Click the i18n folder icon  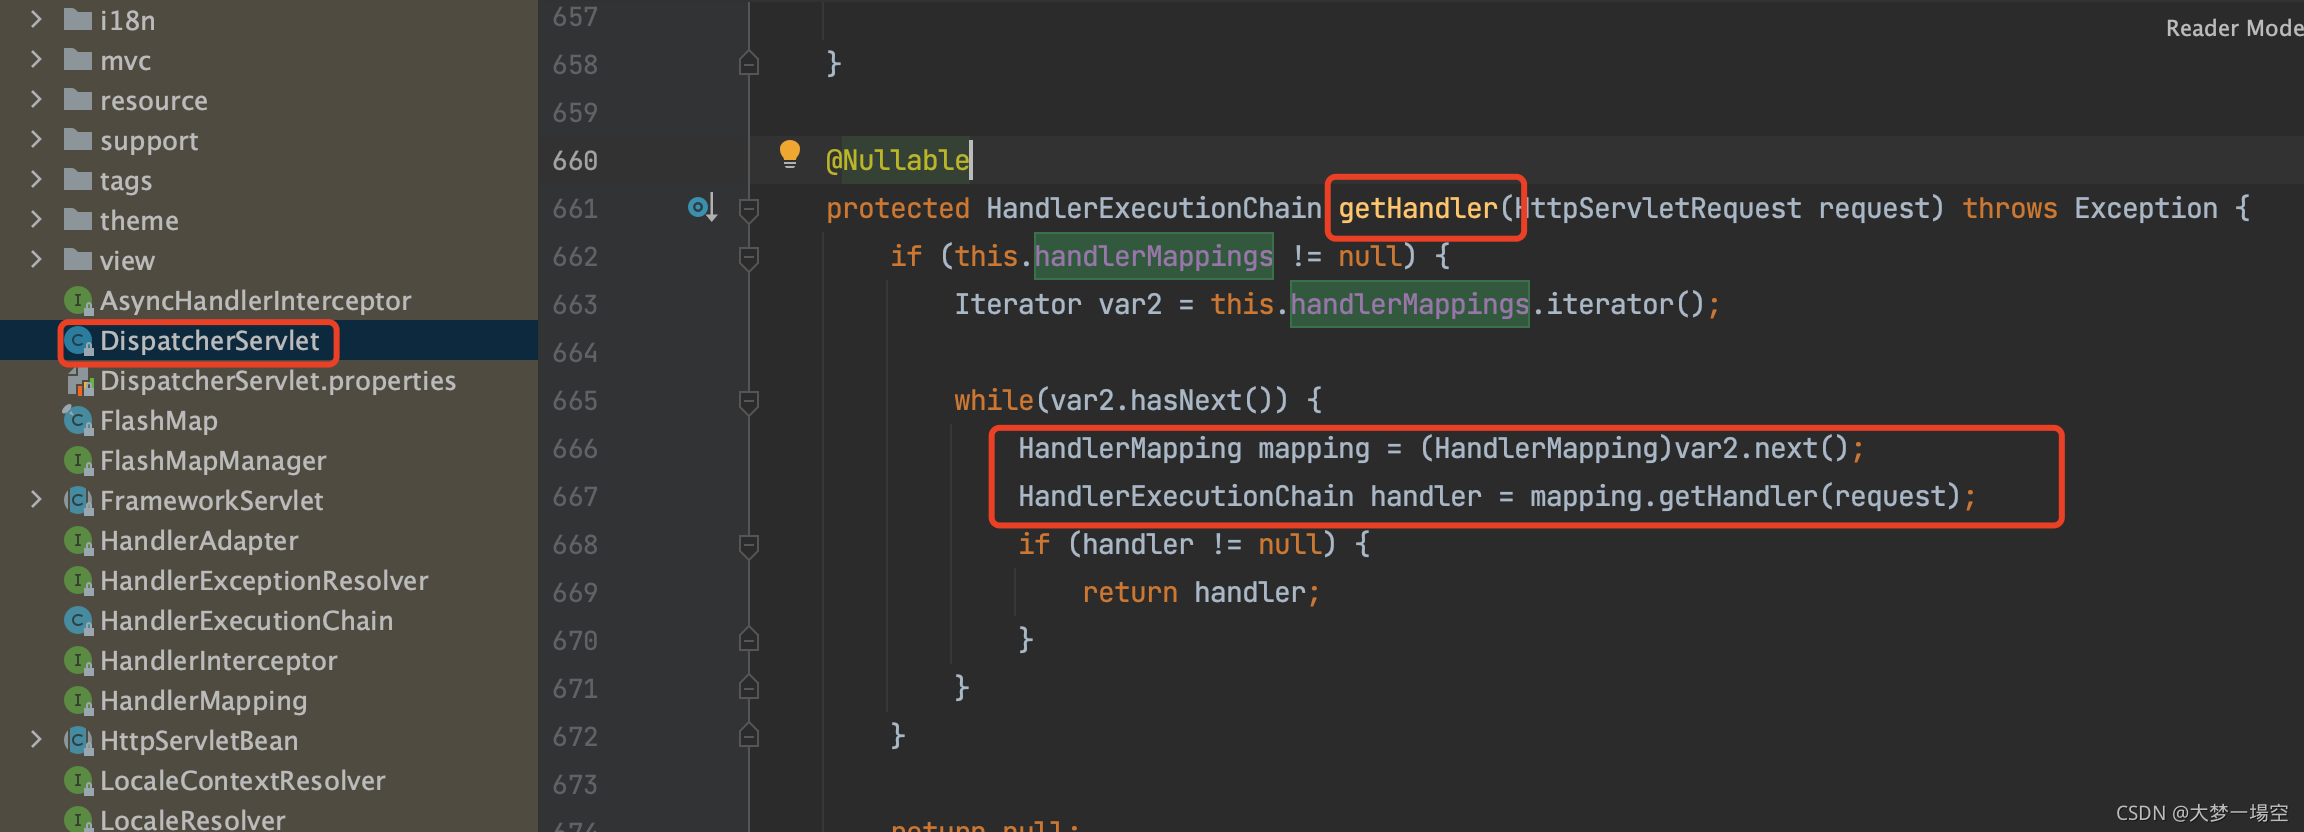click(x=78, y=19)
